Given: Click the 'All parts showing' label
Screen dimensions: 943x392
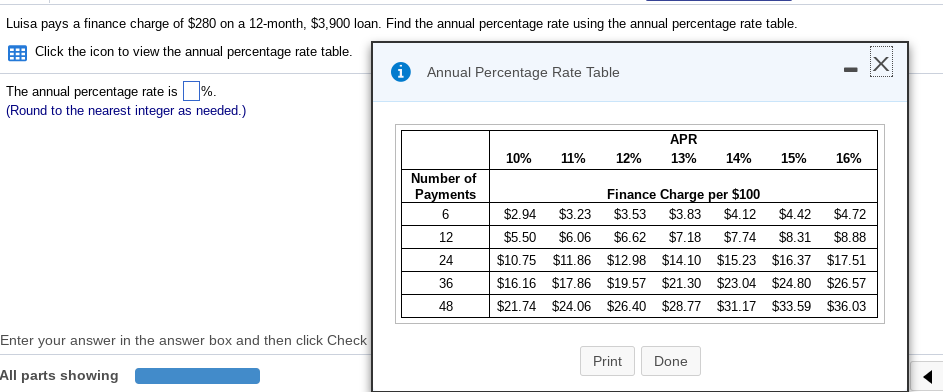Looking at the screenshot, I should click(59, 376).
